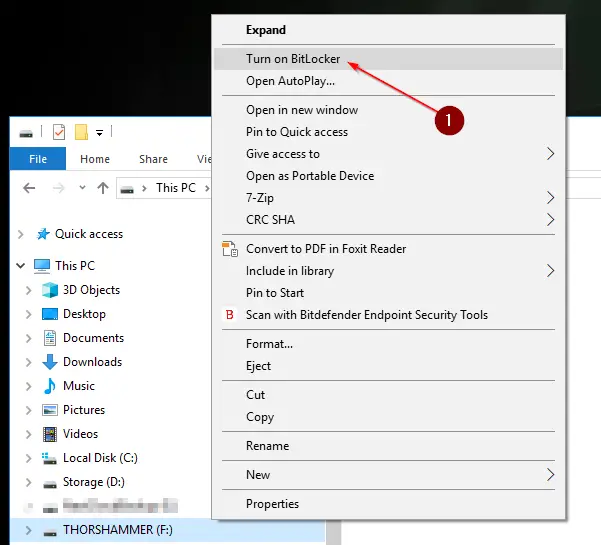601x545 pixels.
Task: Choose Convert to PDF in Foxit Reader
Action: click(x=388, y=249)
